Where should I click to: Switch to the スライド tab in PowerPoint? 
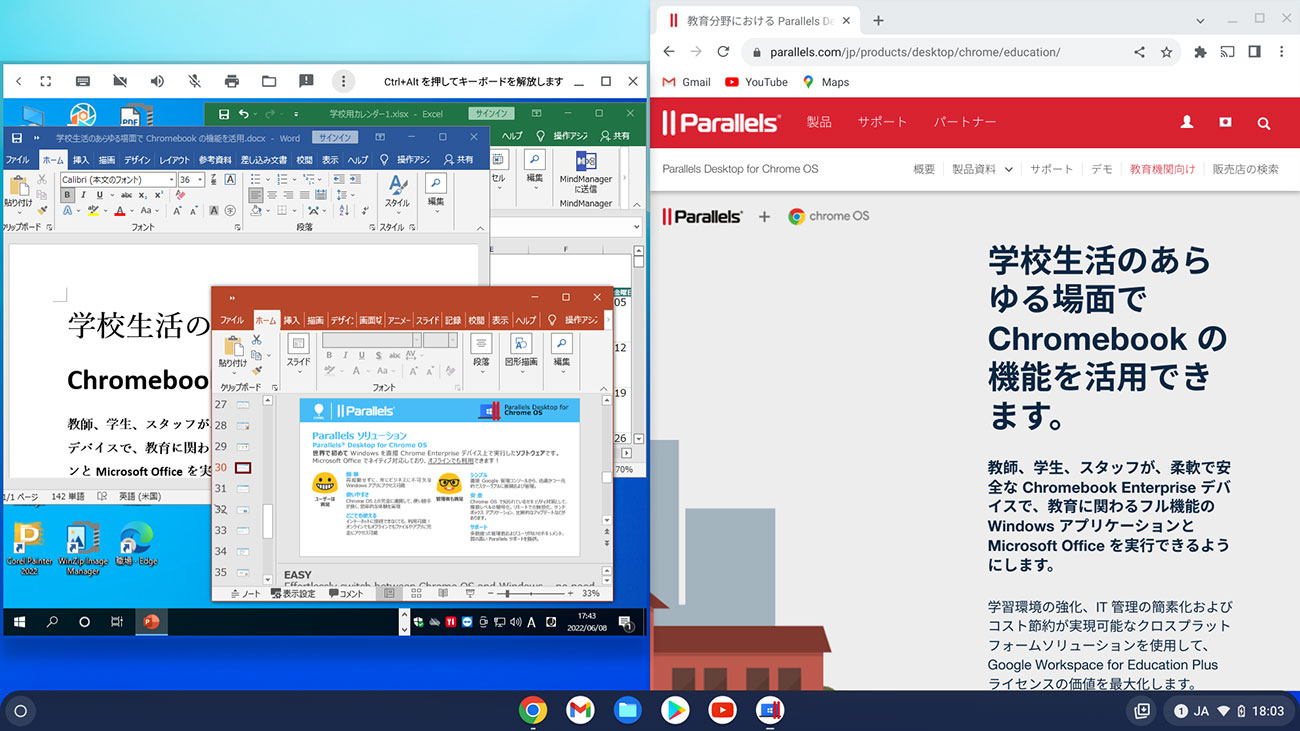(427, 320)
